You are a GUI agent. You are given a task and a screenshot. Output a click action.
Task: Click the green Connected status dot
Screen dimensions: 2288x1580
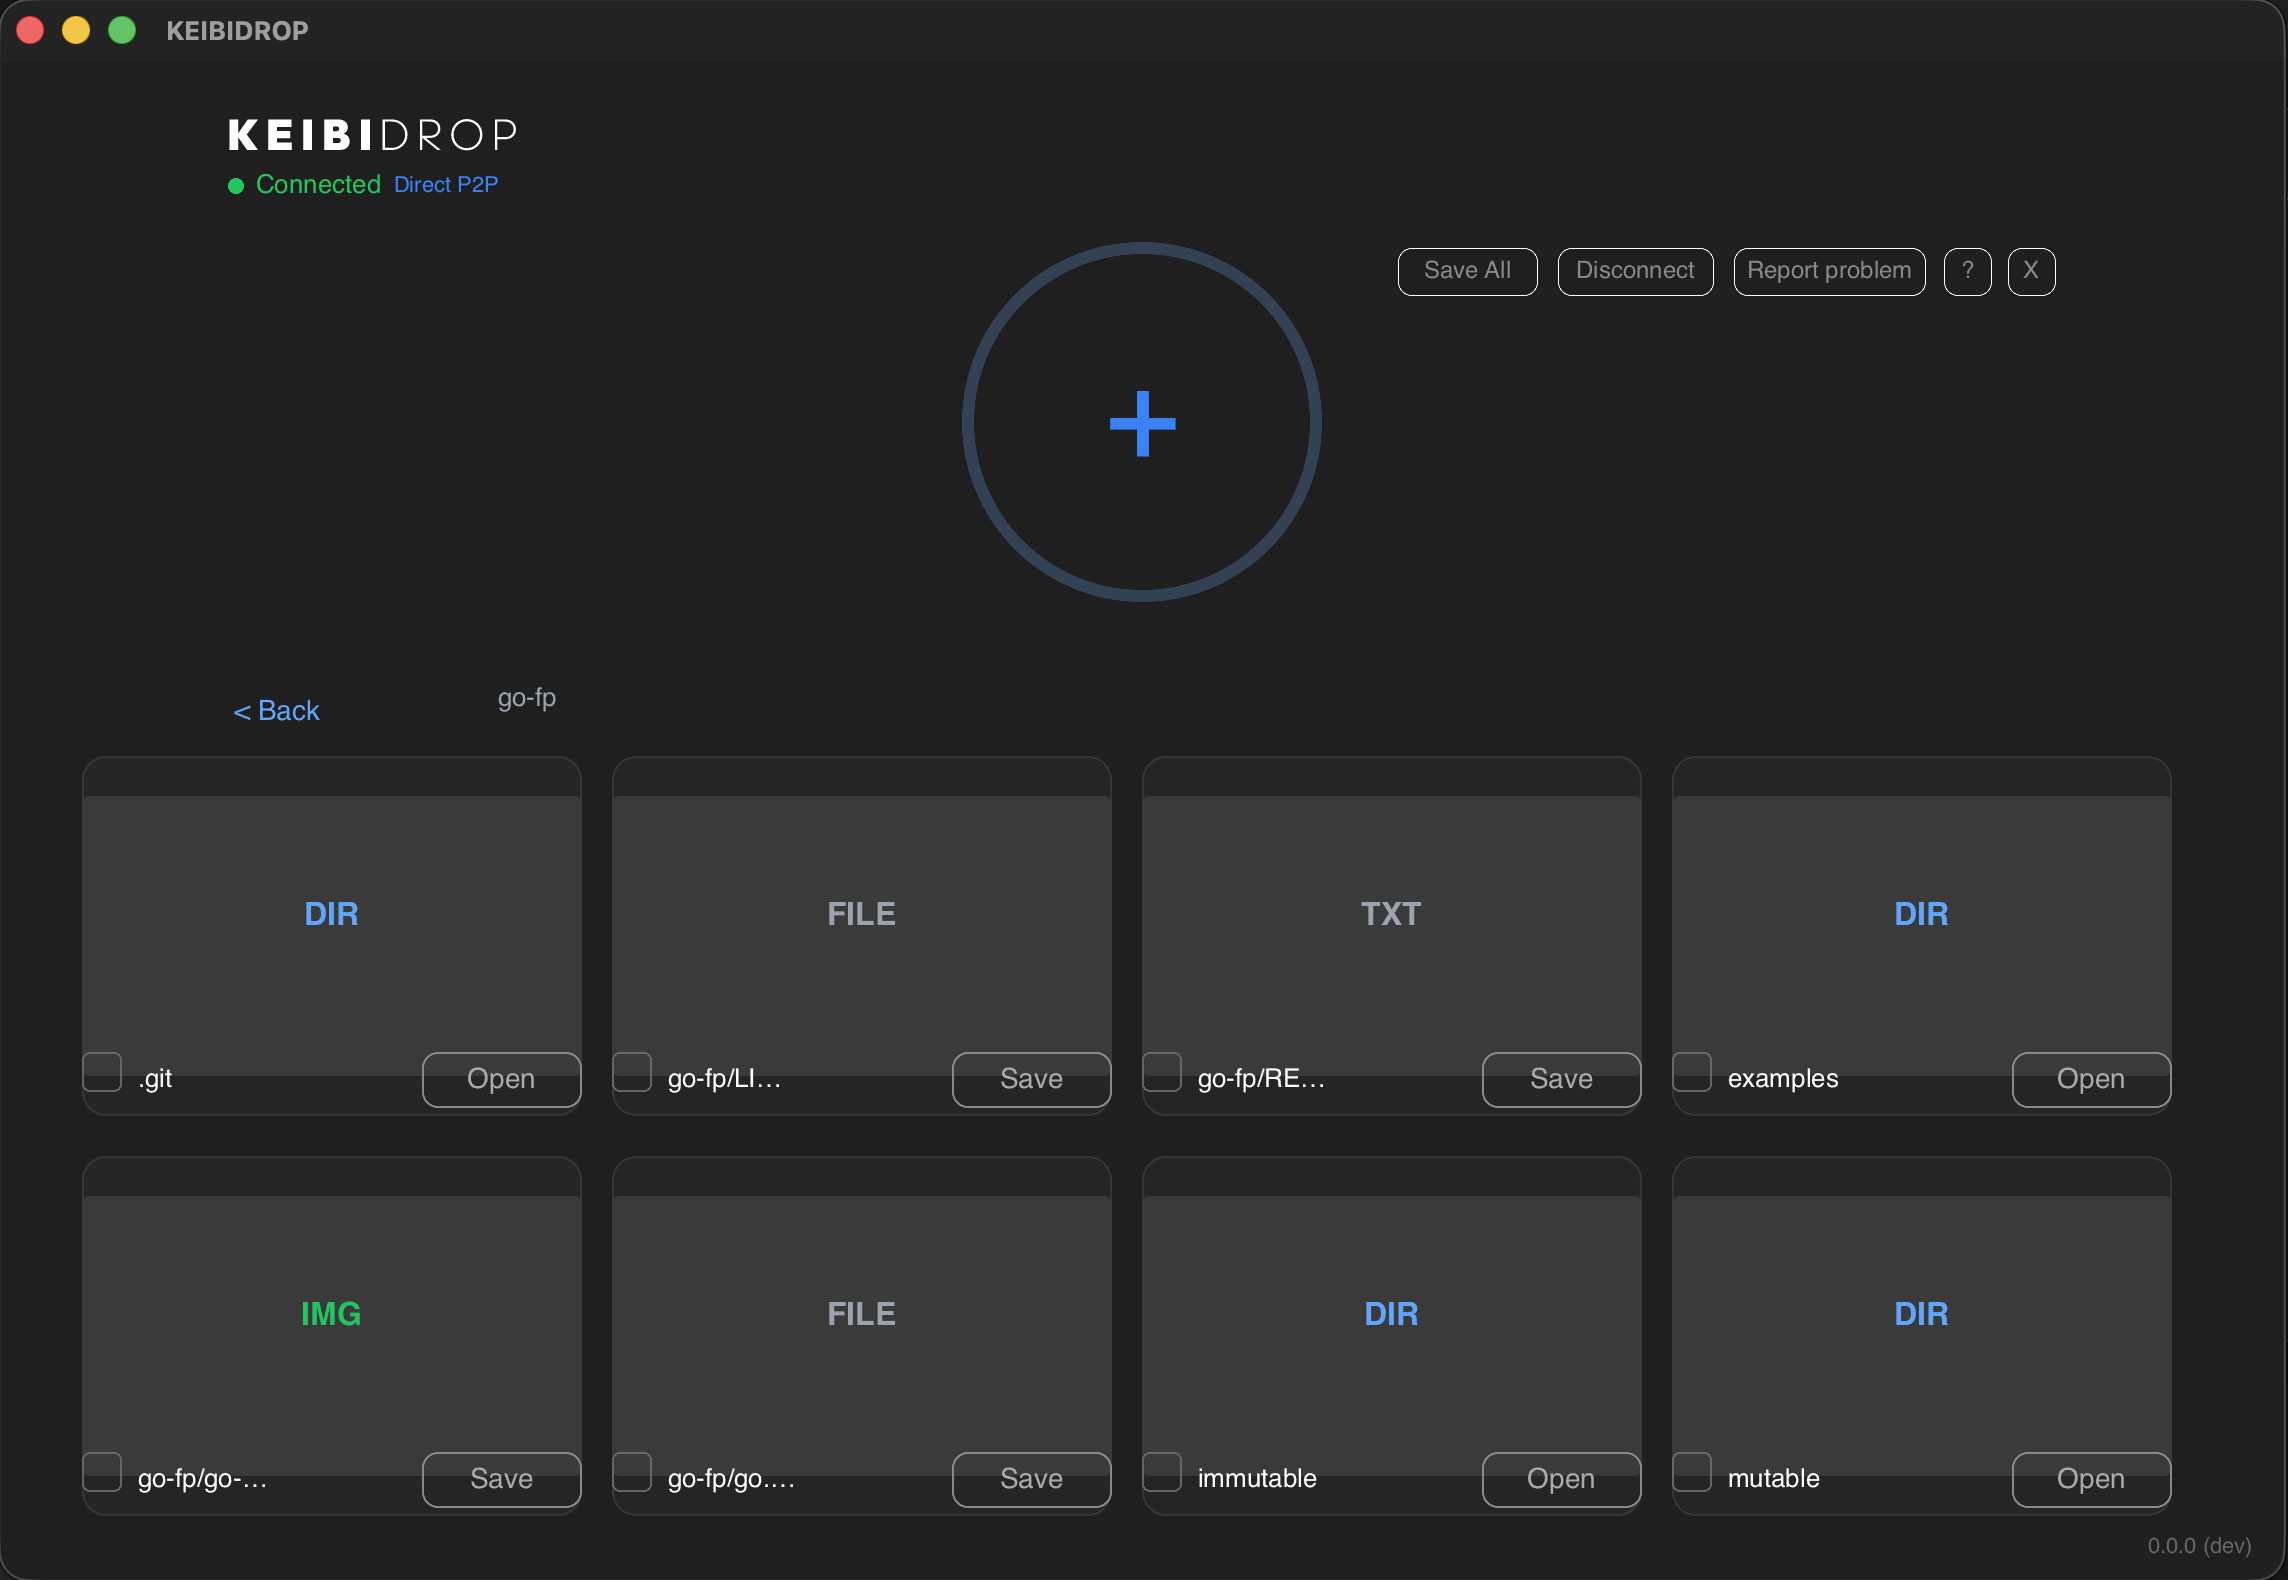click(x=236, y=186)
